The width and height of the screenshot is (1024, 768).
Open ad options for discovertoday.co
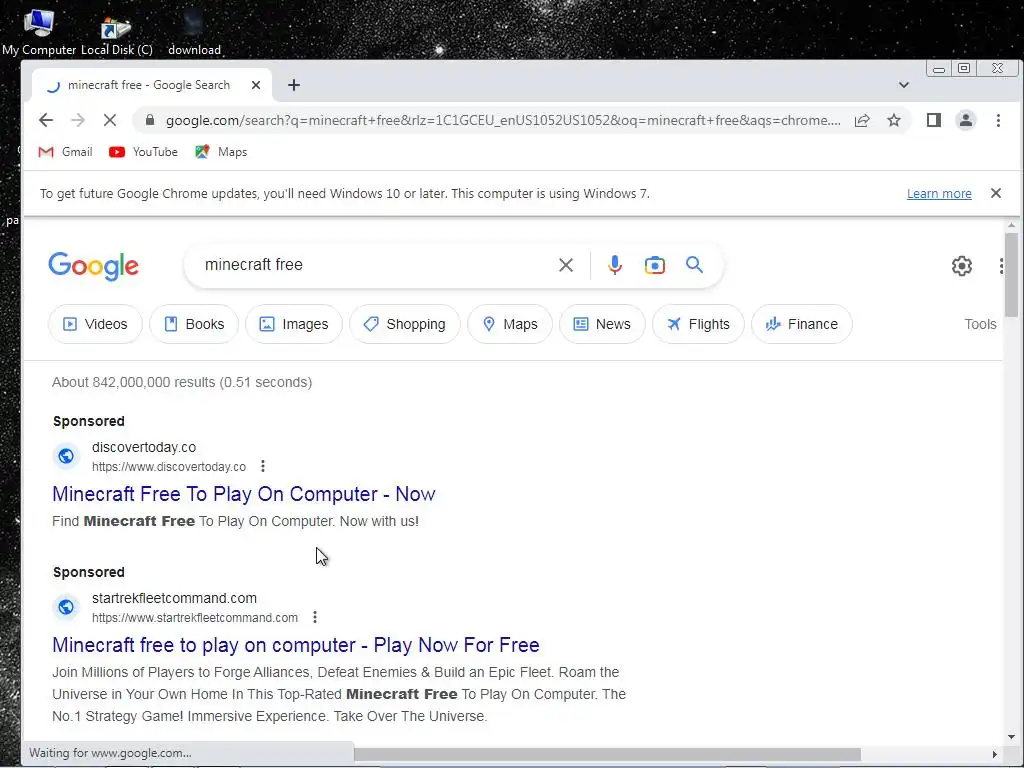pyautogui.click(x=263, y=466)
